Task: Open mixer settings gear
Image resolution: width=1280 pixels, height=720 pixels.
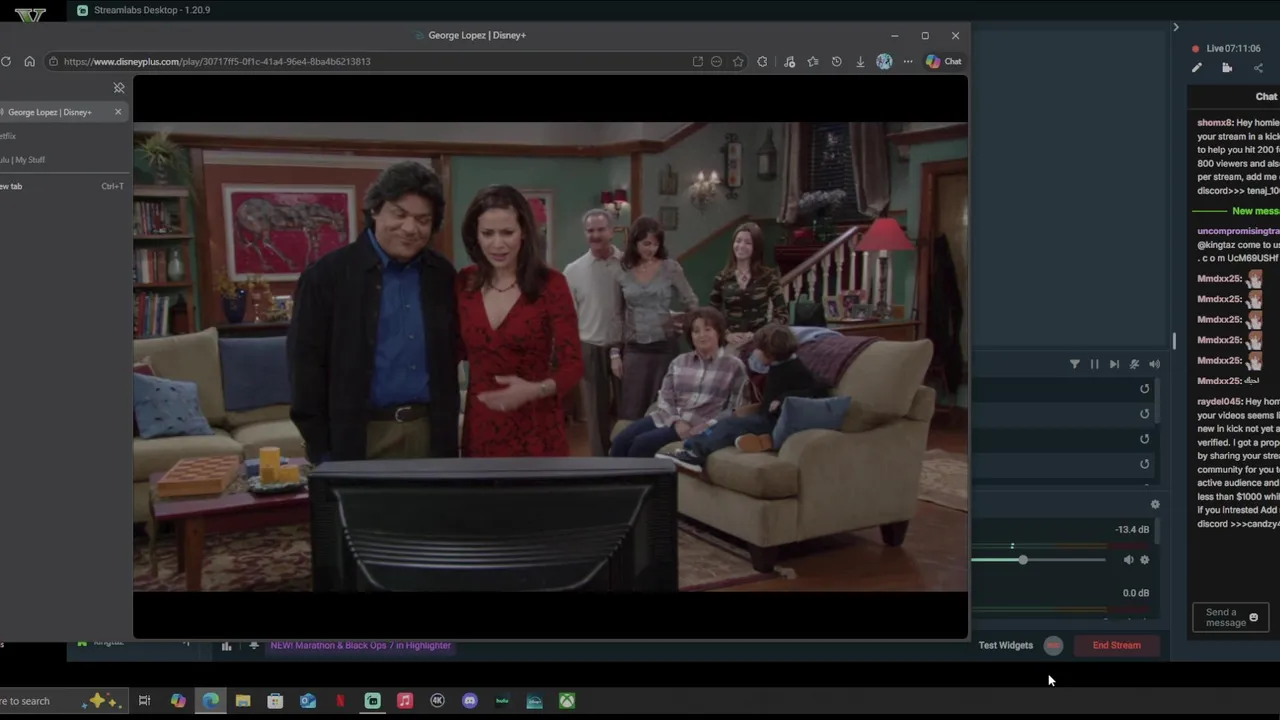Action: 1155,505
